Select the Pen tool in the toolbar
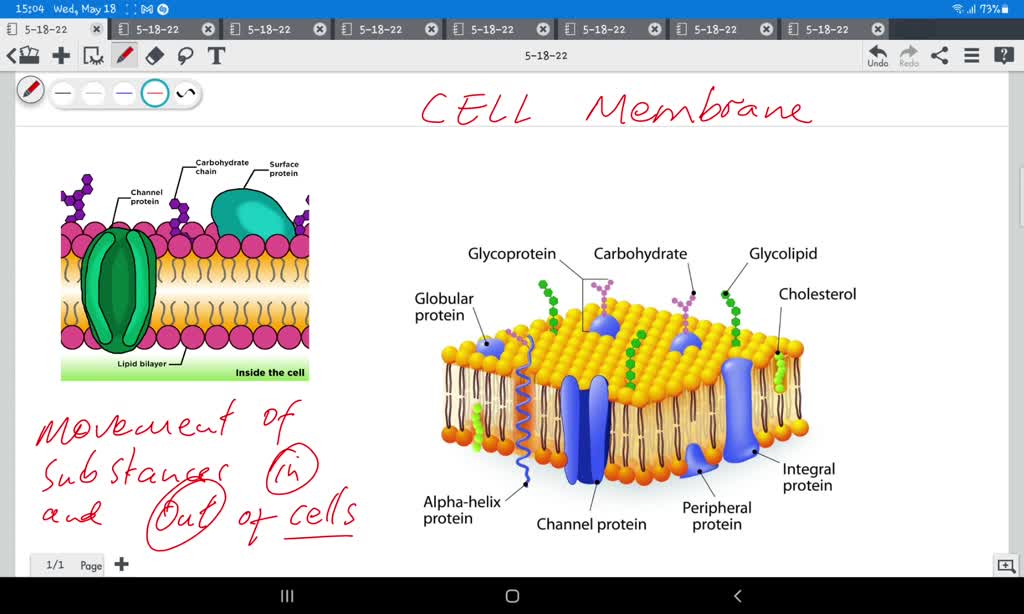This screenshot has height=614, width=1024. 124,55
